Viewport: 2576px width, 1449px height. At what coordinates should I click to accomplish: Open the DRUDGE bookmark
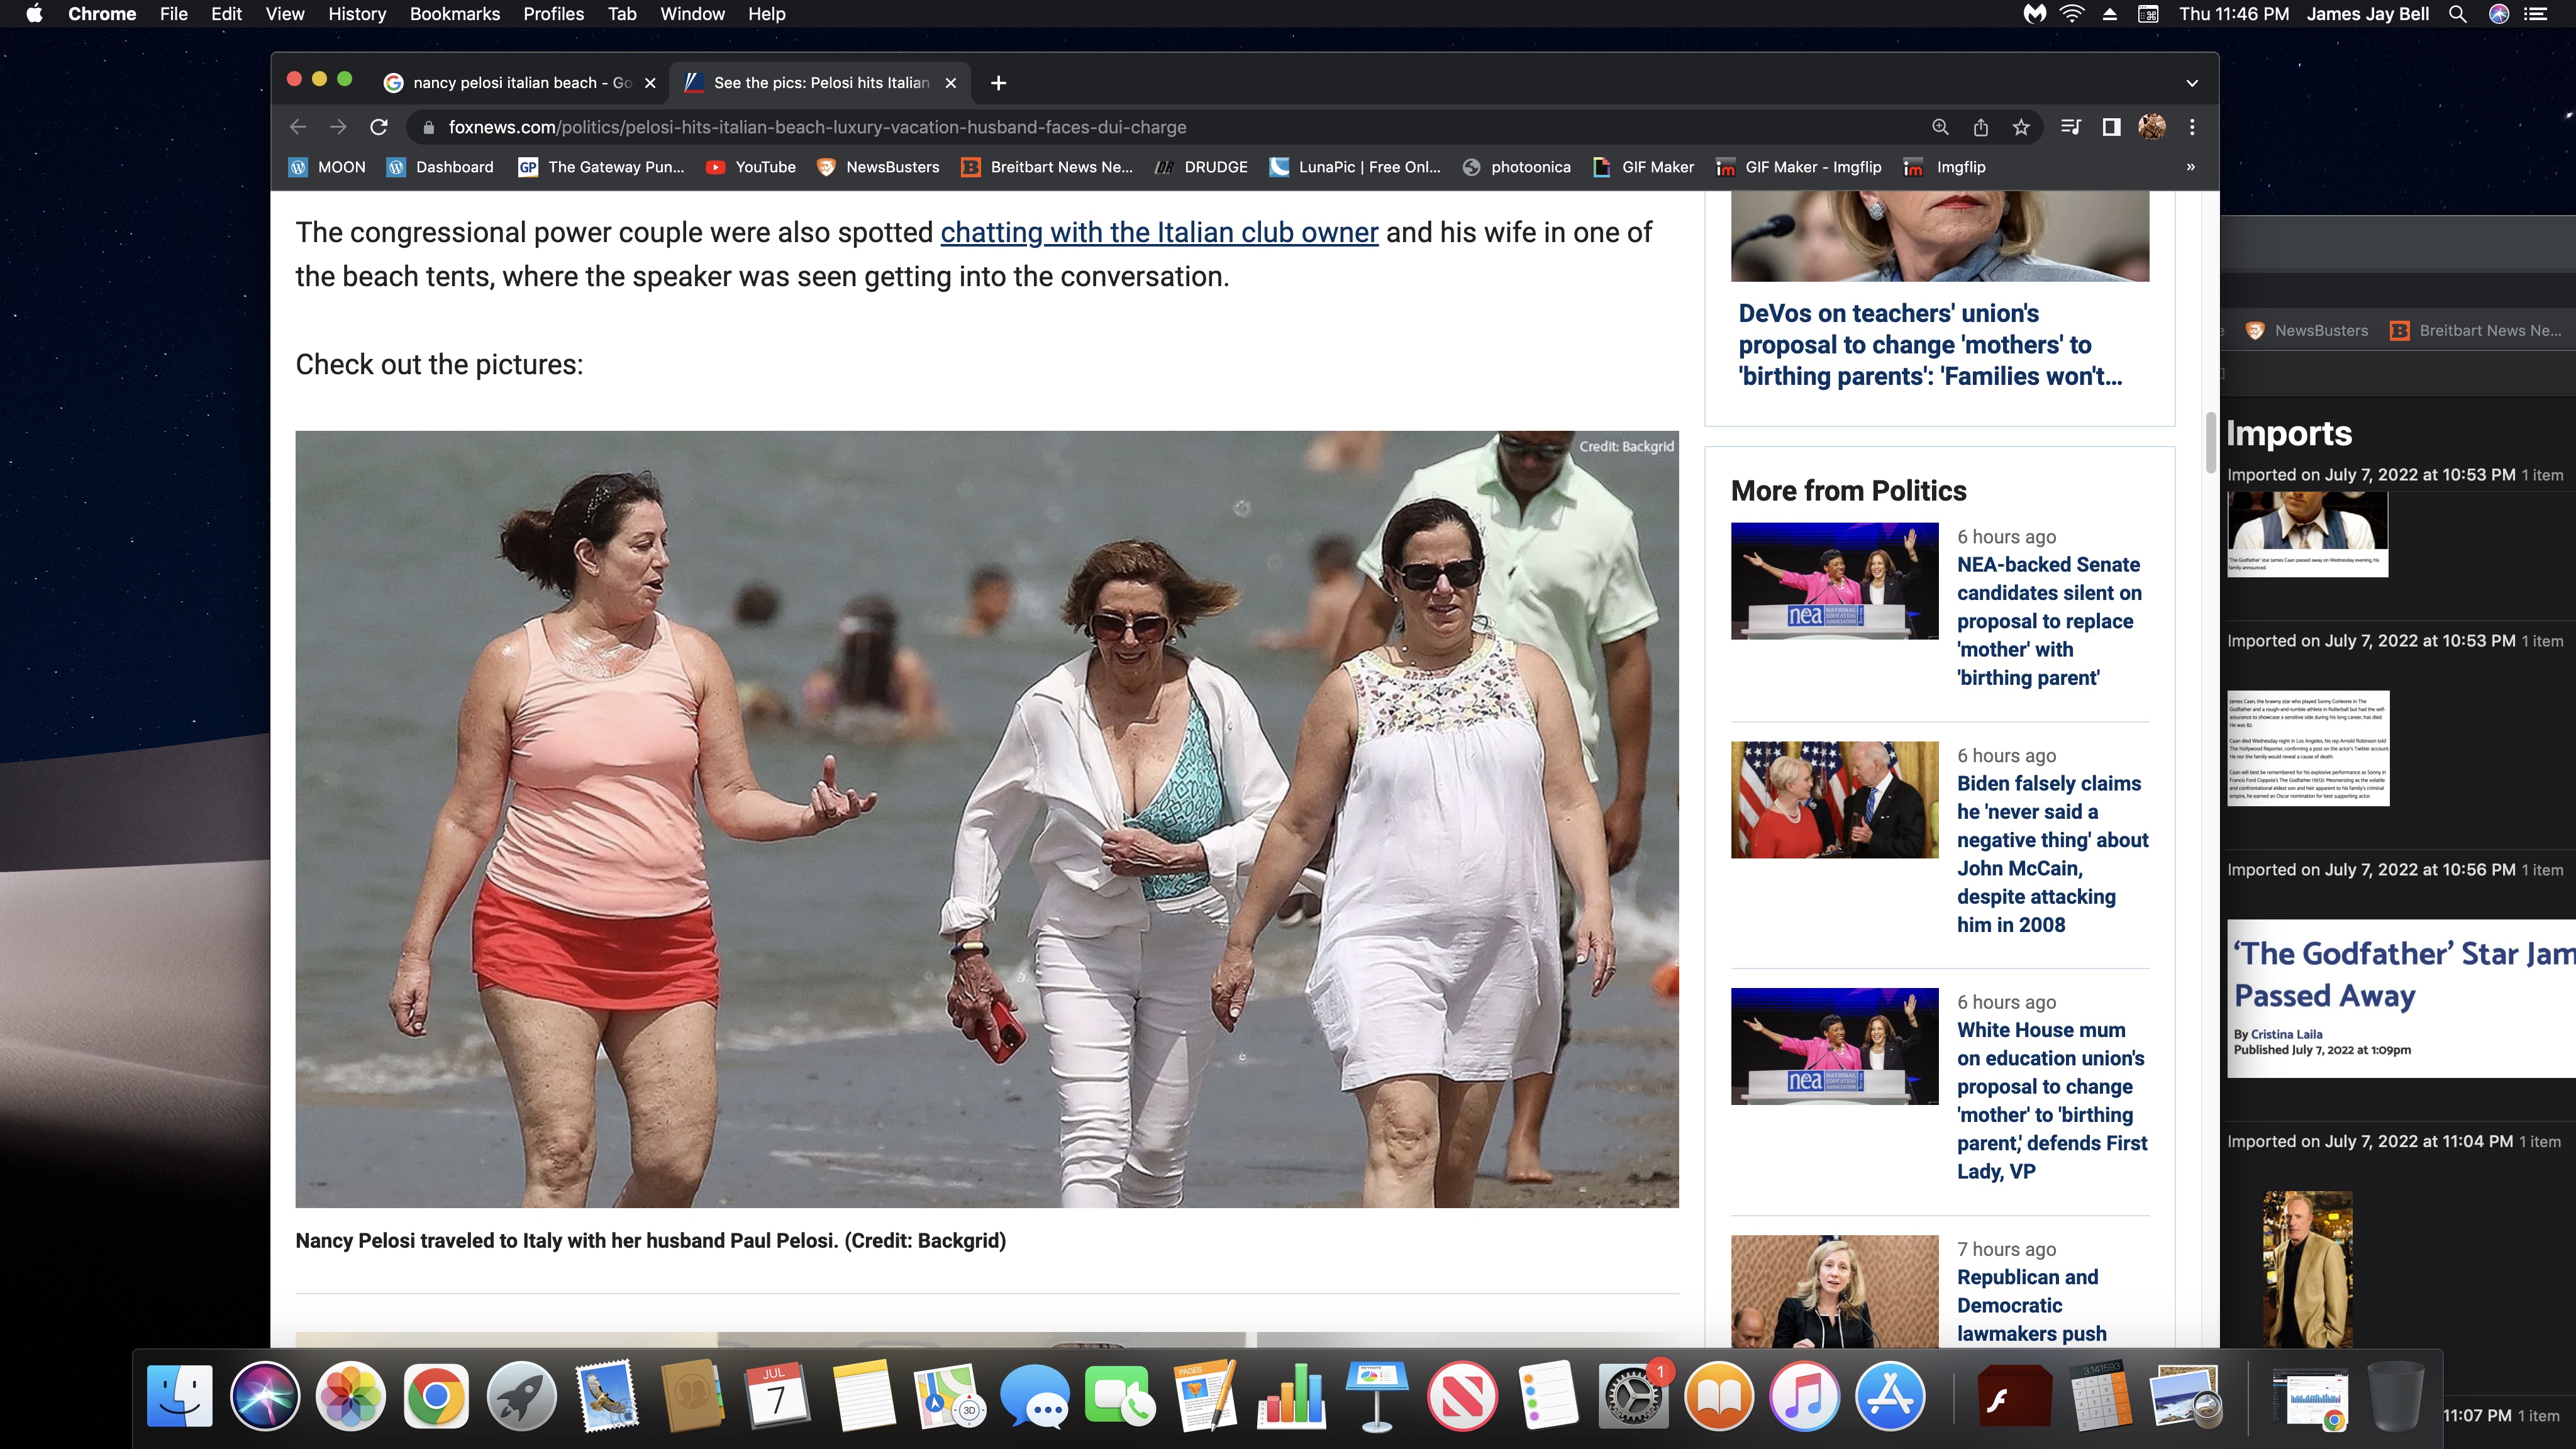click(x=1201, y=167)
